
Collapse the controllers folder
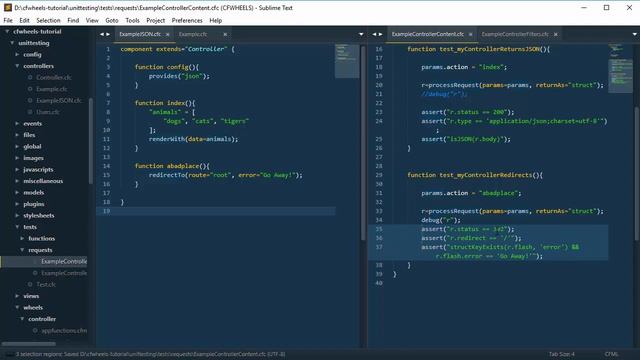[17, 66]
